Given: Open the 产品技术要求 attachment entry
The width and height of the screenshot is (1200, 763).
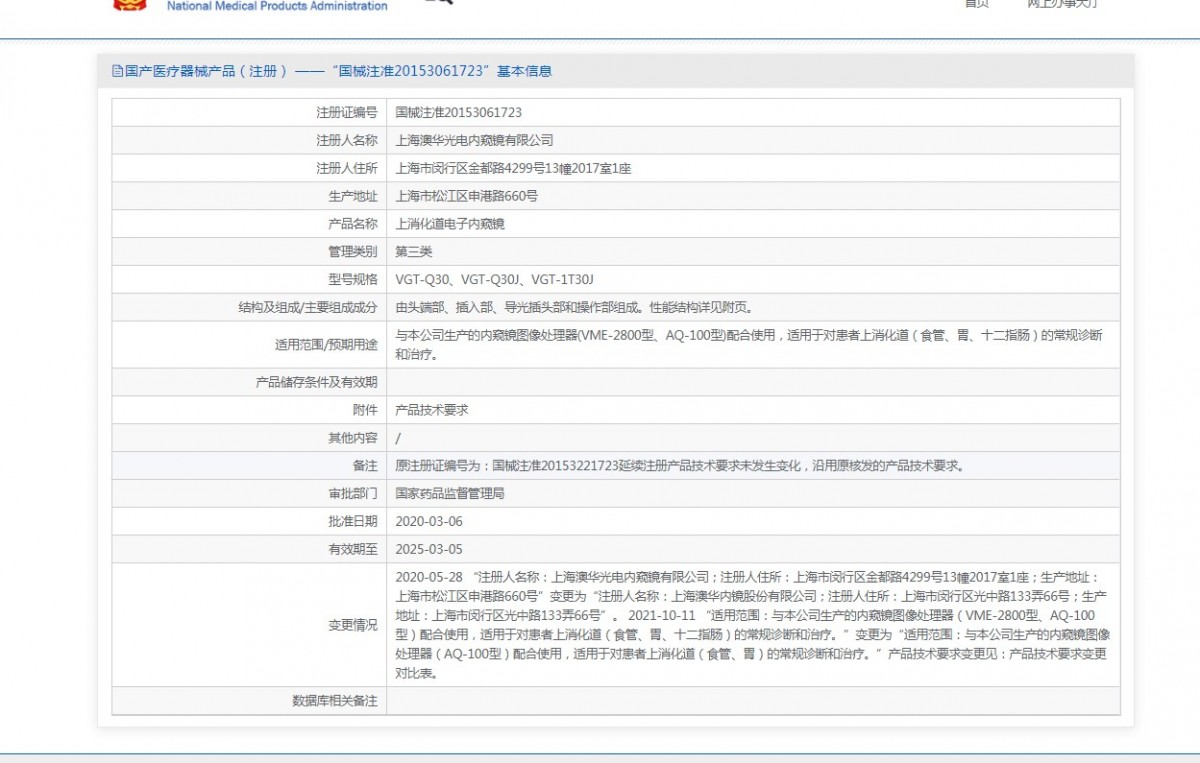Looking at the screenshot, I should [x=432, y=410].
